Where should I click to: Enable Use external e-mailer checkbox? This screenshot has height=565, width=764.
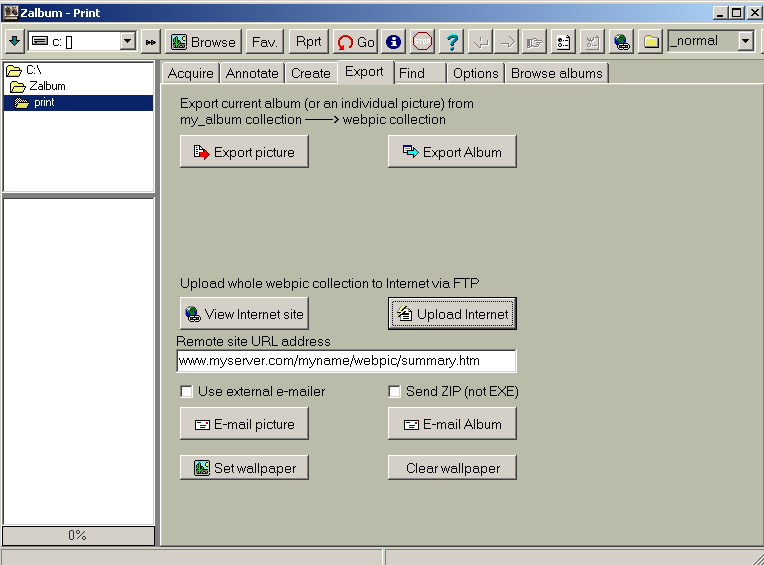[x=186, y=392]
